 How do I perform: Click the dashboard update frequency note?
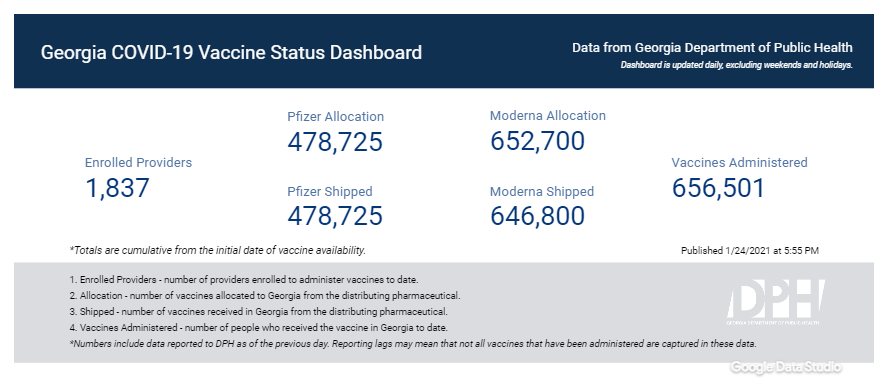(x=737, y=65)
